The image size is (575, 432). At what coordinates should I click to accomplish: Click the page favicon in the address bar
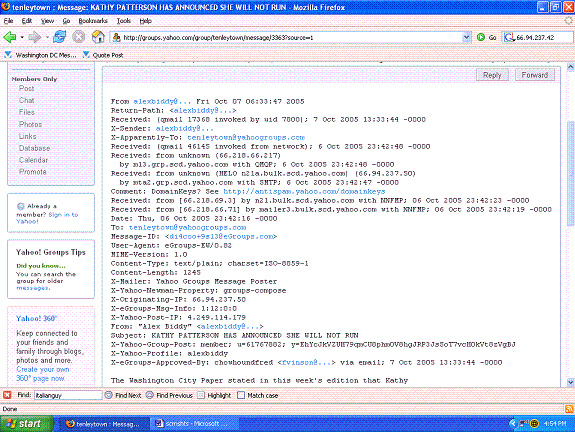click(x=117, y=37)
